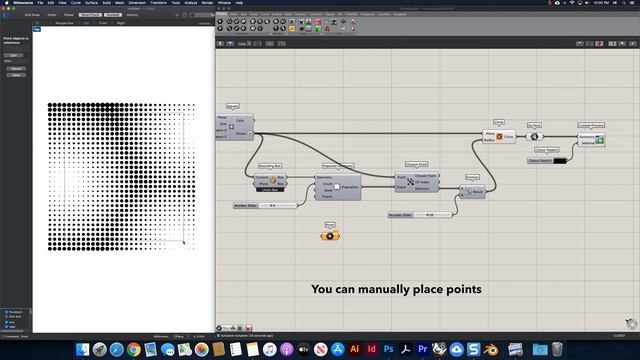Select the Bounding Box component icon
Screen dimensions: 640x360
point(273,180)
